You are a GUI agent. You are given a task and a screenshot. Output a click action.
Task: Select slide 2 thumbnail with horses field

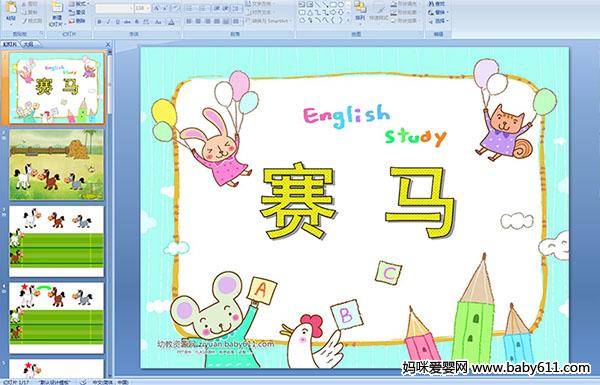[x=57, y=165]
